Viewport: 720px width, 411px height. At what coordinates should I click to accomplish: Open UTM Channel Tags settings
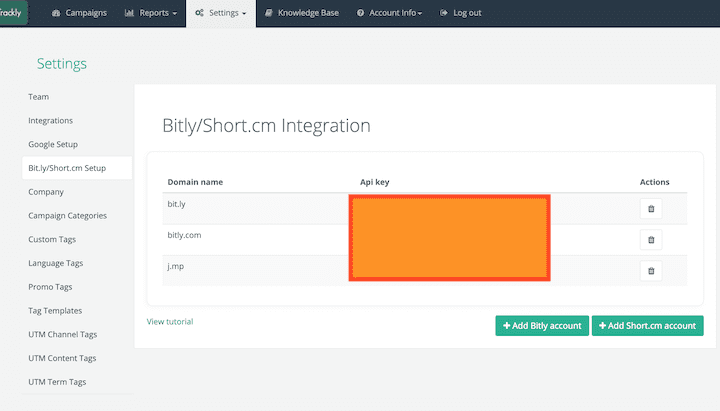62,335
